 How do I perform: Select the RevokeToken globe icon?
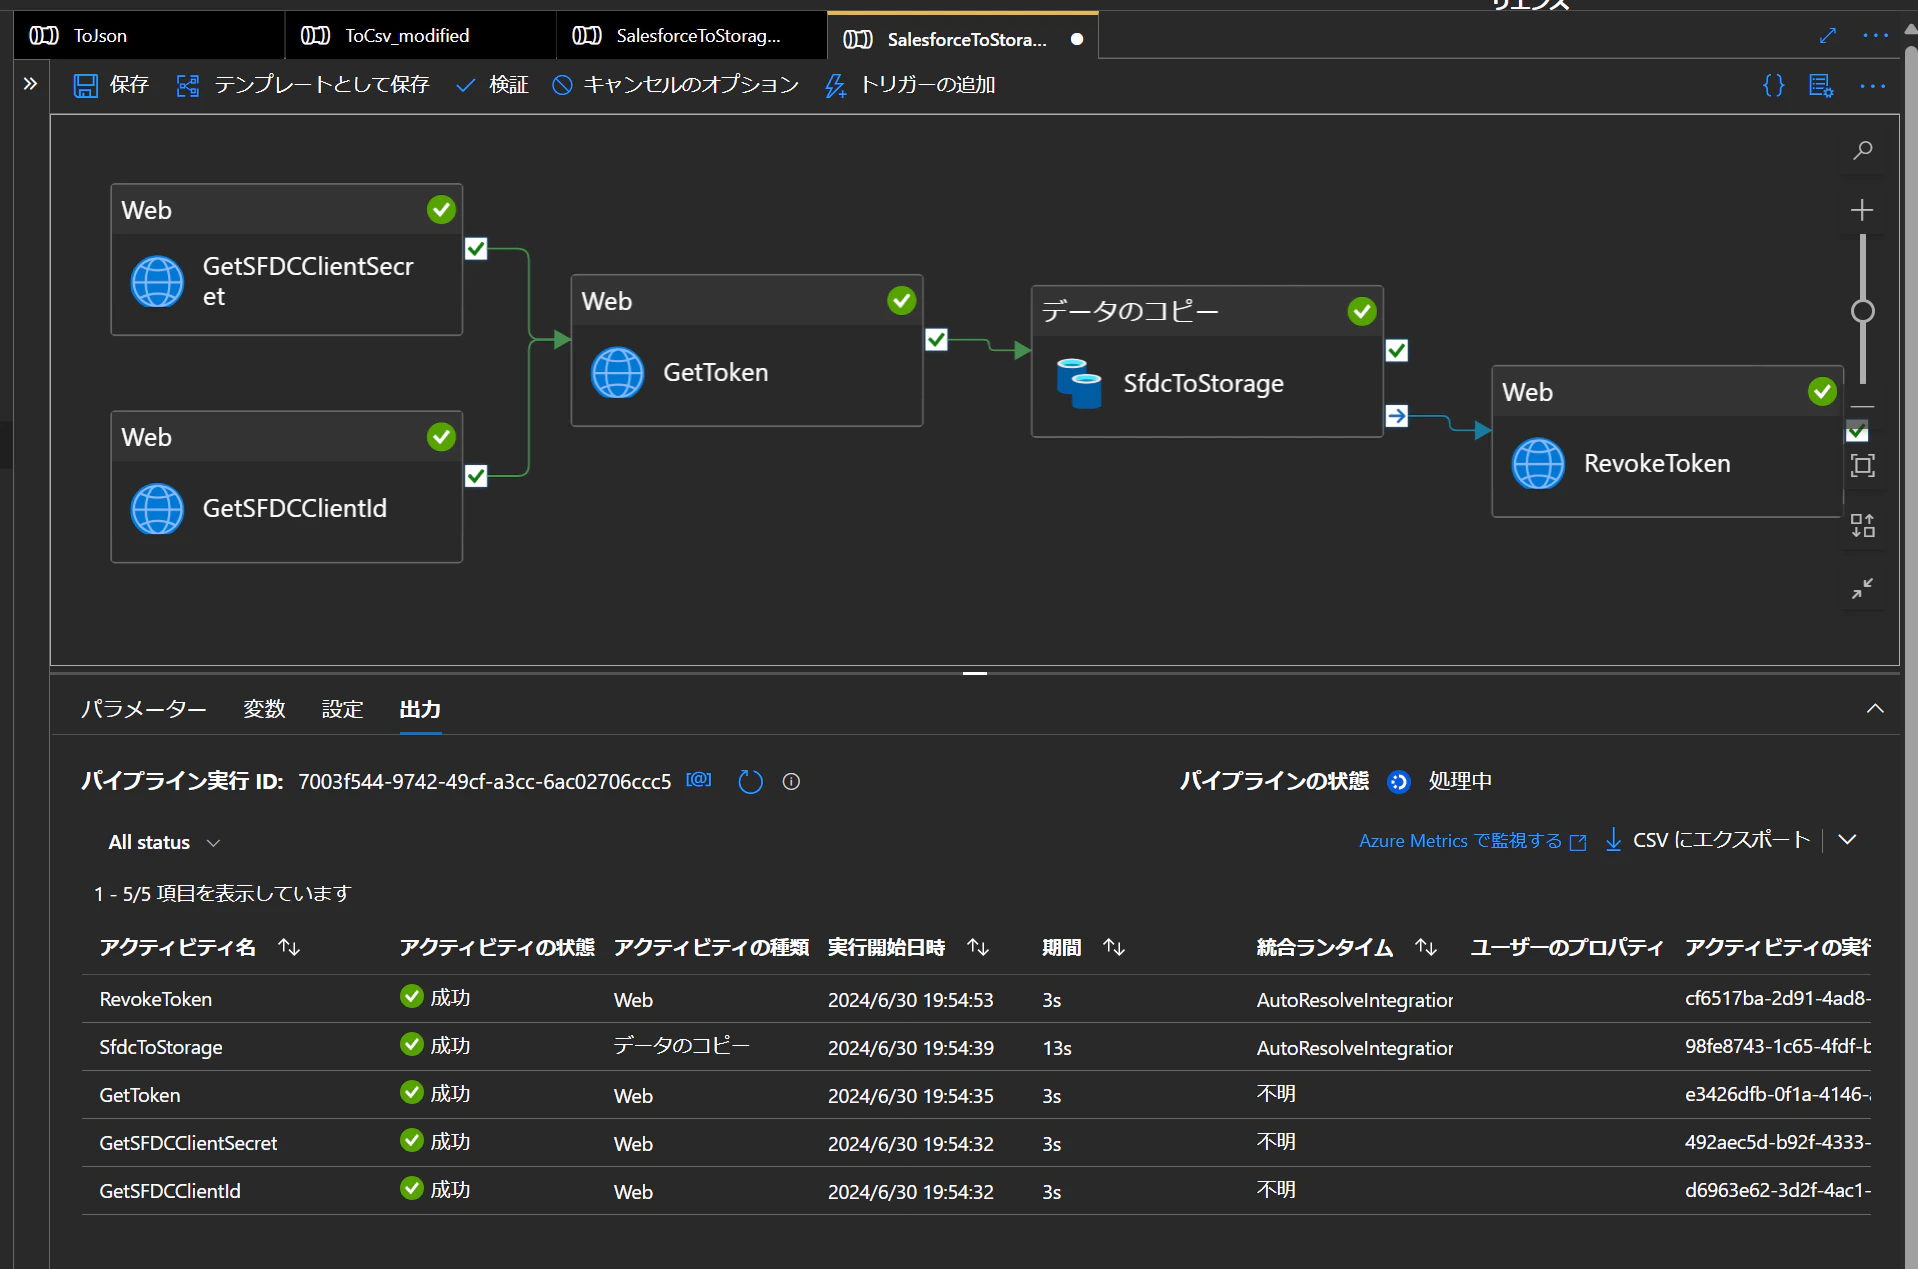click(x=1538, y=463)
